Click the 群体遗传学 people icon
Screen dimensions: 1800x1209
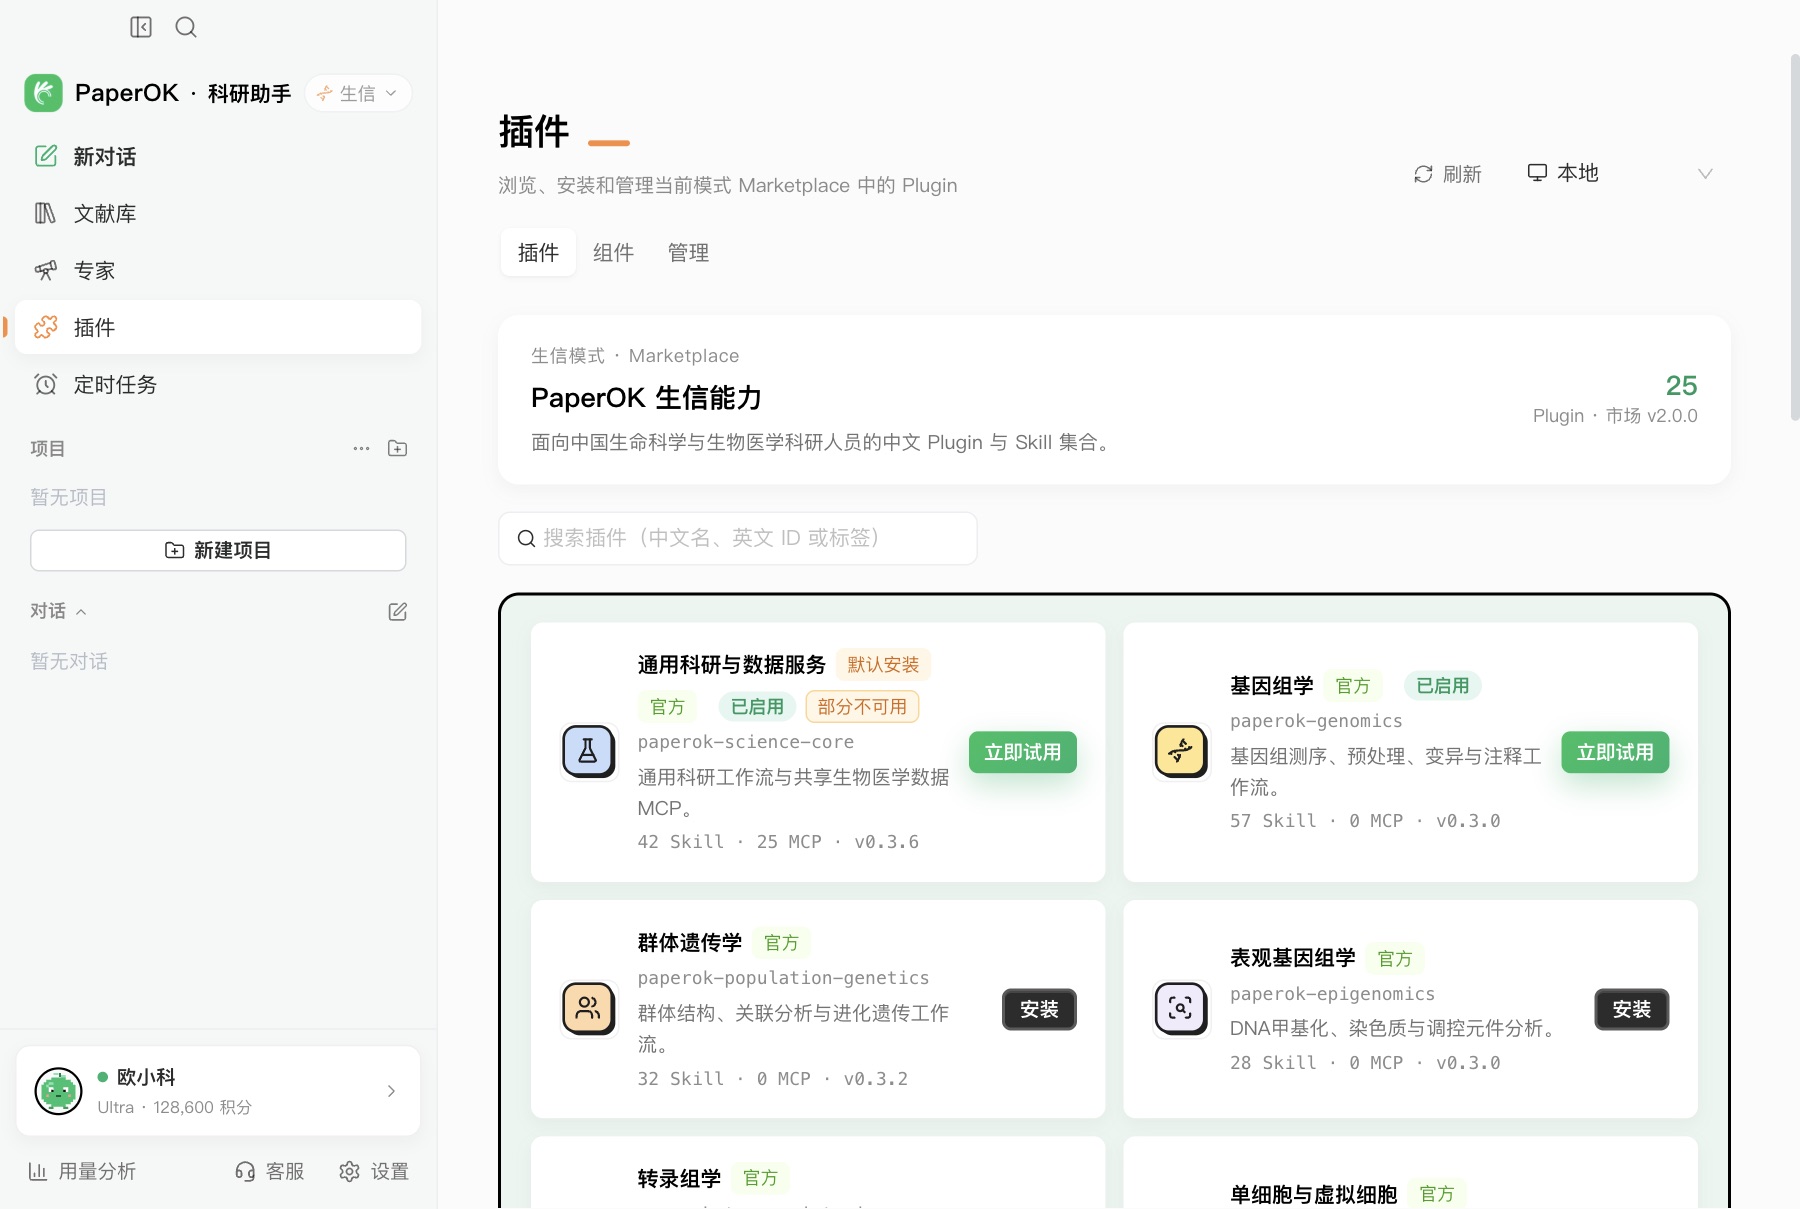[x=588, y=1009]
